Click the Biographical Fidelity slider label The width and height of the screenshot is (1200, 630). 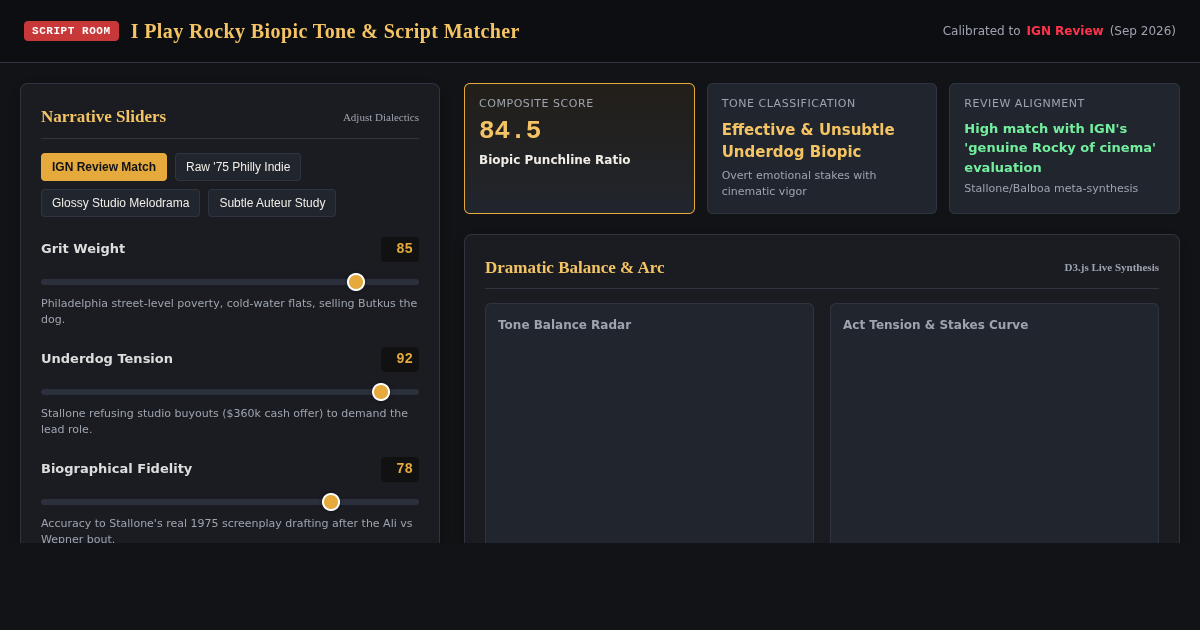tap(116, 469)
